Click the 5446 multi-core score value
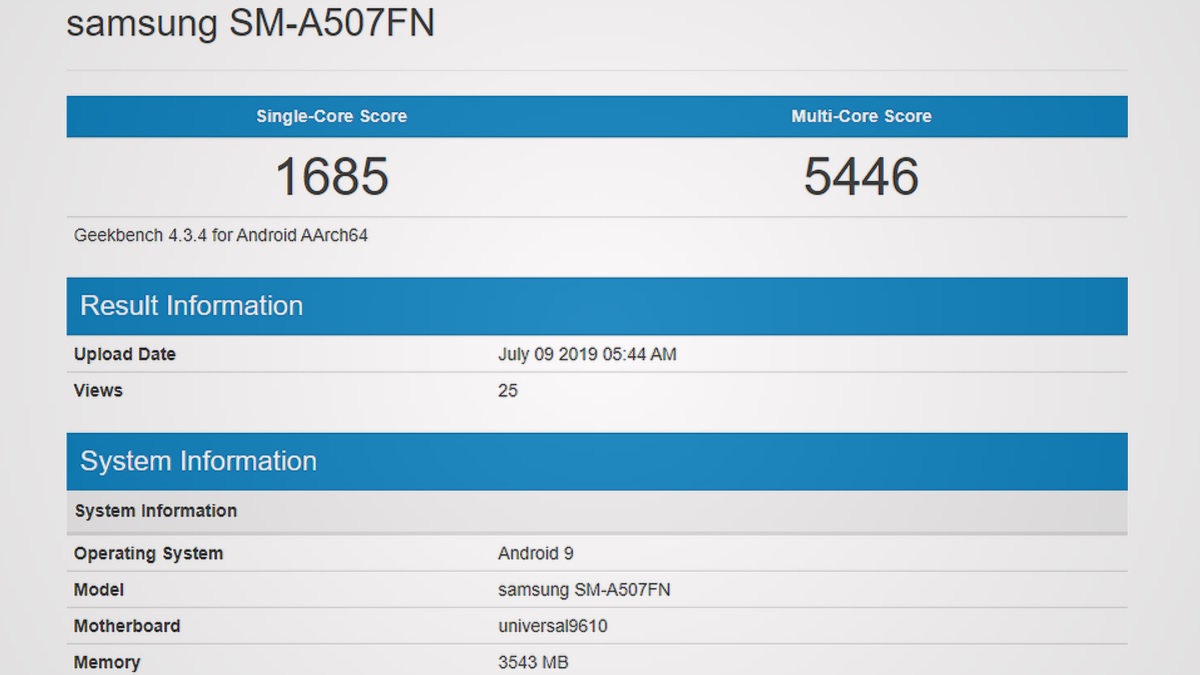This screenshot has height=675, width=1200. (861, 177)
